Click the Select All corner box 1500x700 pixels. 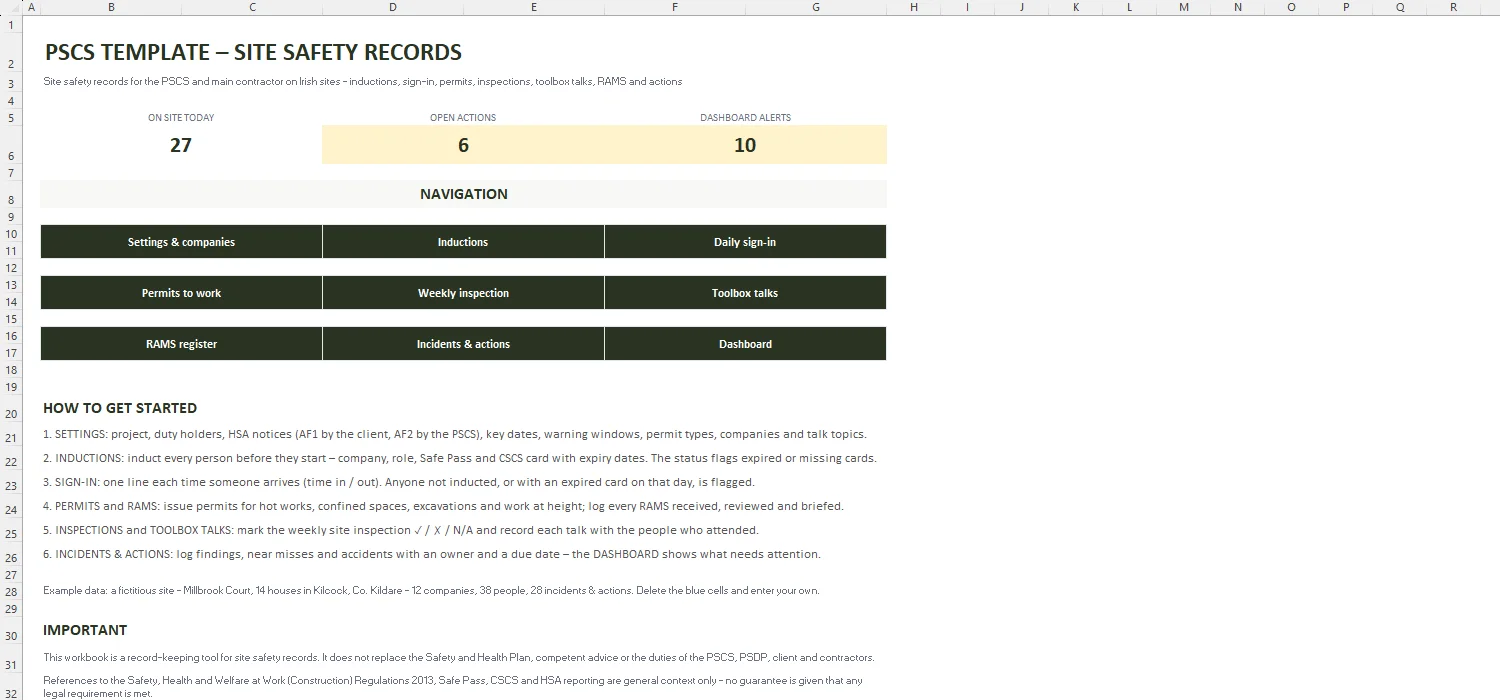coord(10,7)
